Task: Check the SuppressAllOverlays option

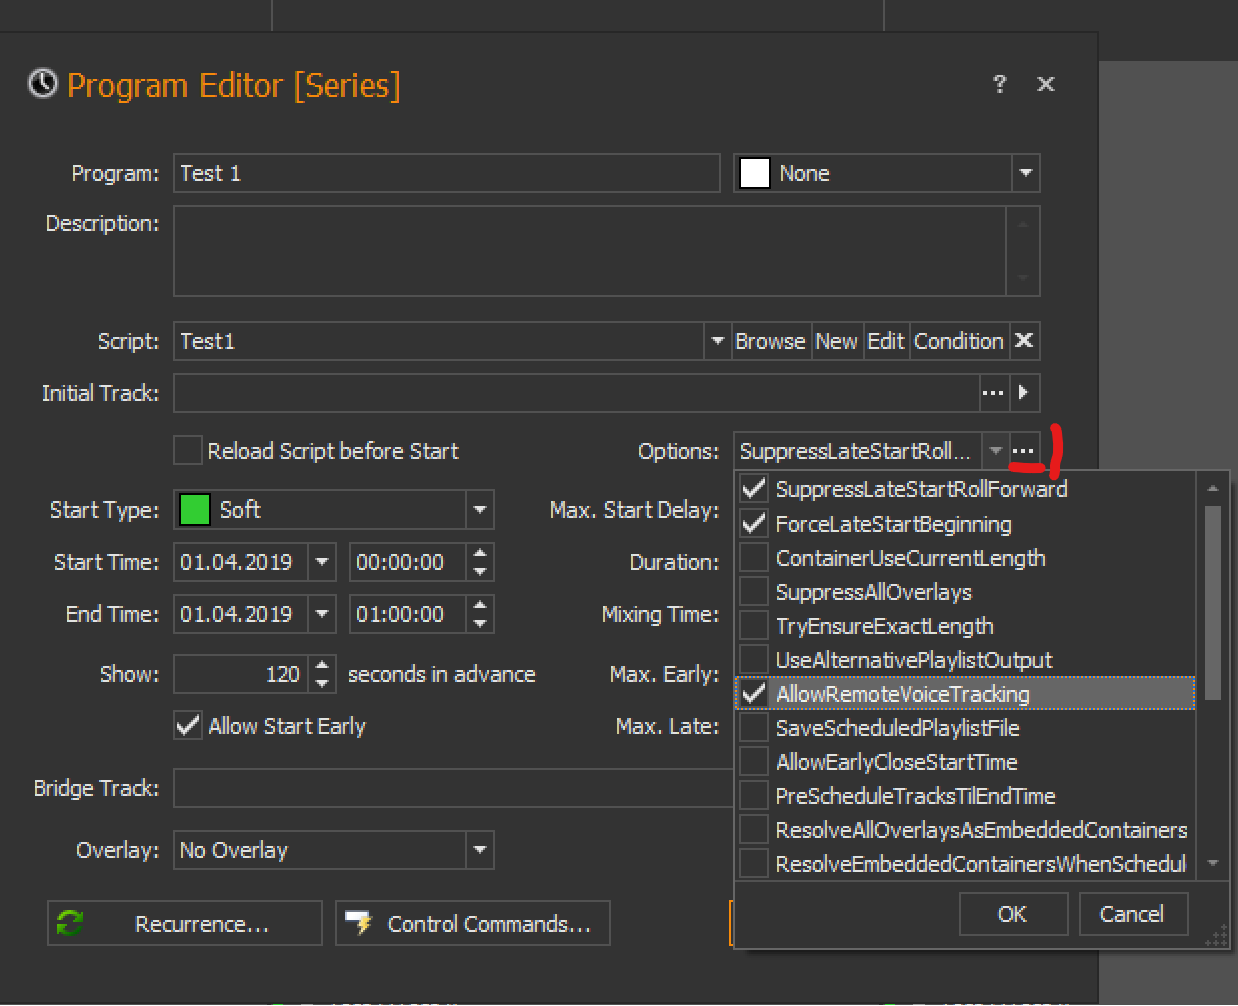Action: tap(753, 592)
